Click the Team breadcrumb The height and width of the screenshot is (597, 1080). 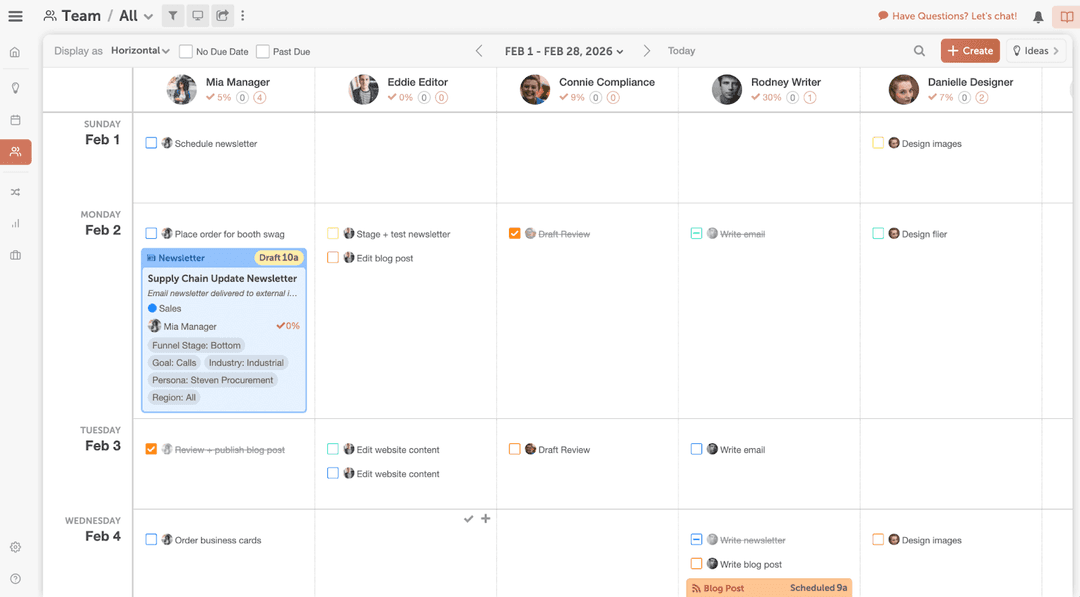tap(72, 16)
